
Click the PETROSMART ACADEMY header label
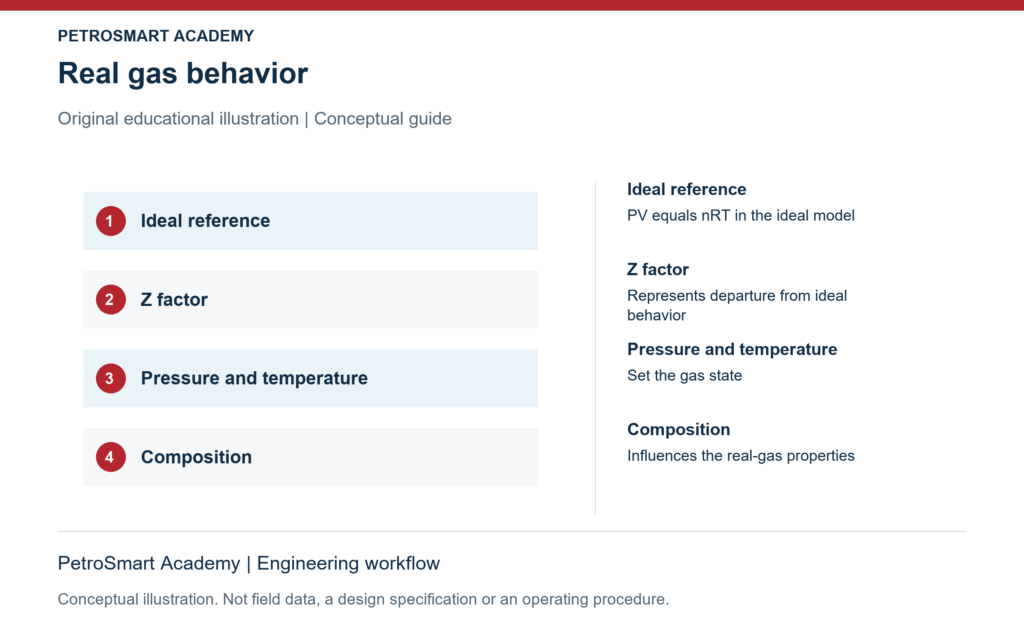[x=156, y=36]
